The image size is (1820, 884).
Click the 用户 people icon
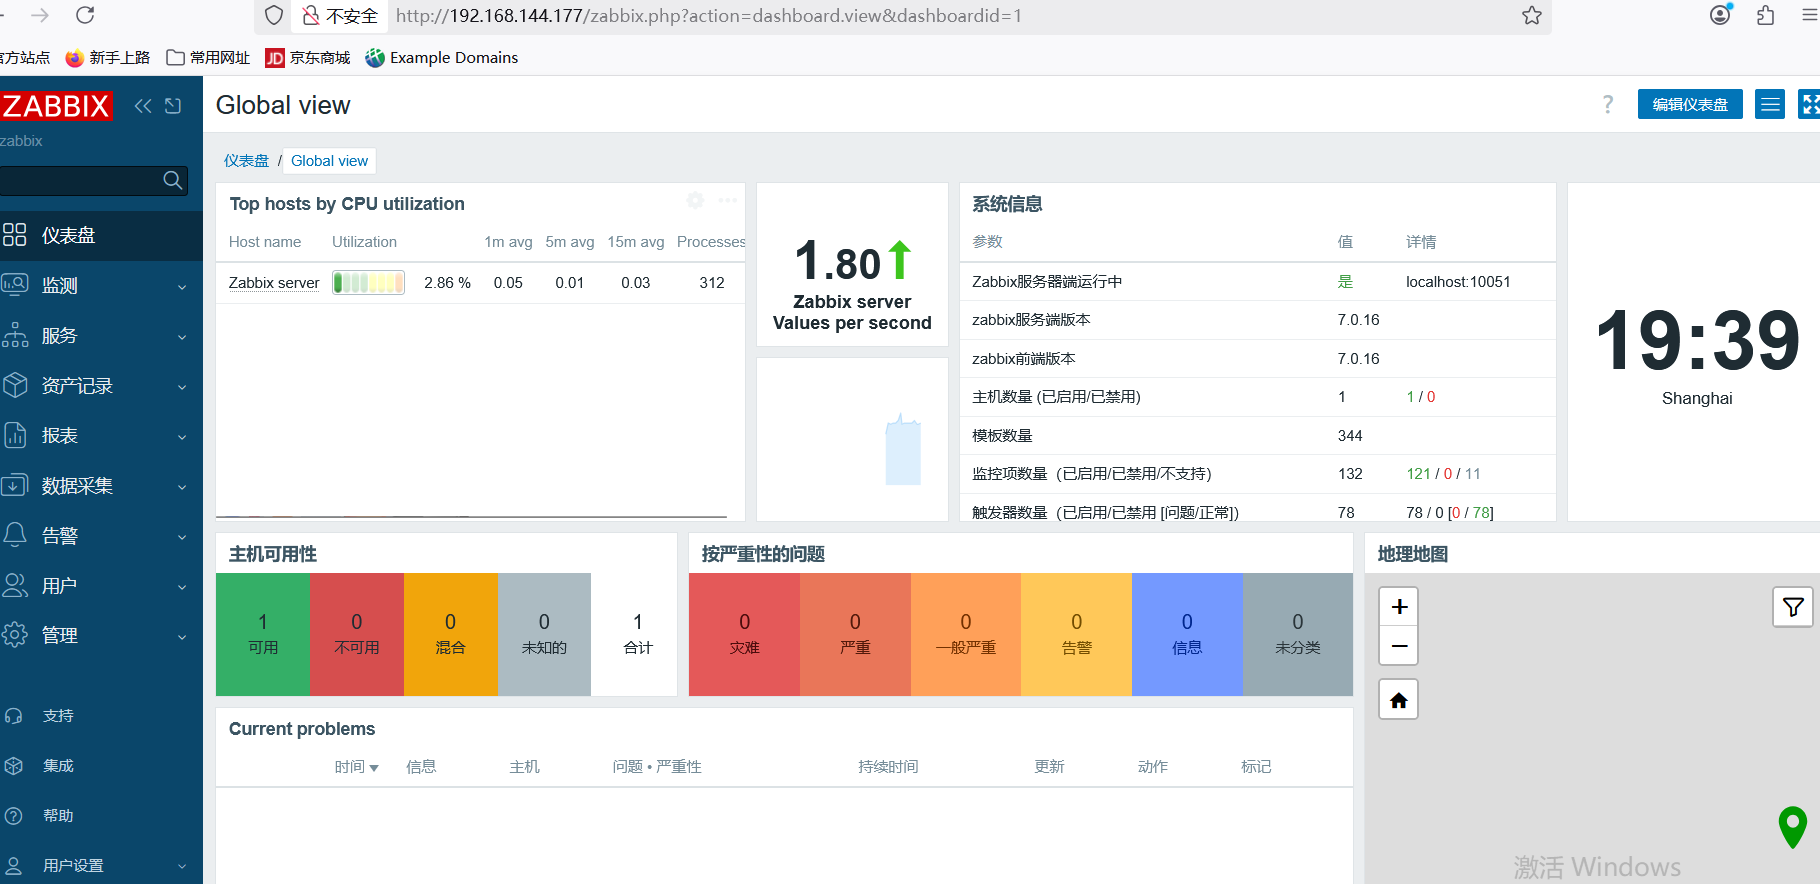(15, 585)
